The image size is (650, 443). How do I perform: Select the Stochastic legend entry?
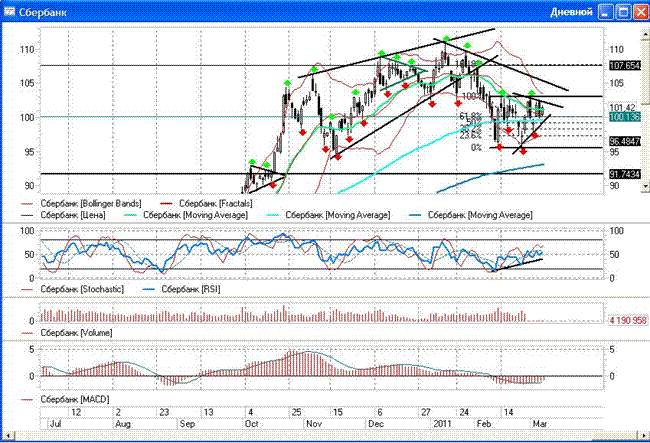pyautogui.click(x=73, y=289)
